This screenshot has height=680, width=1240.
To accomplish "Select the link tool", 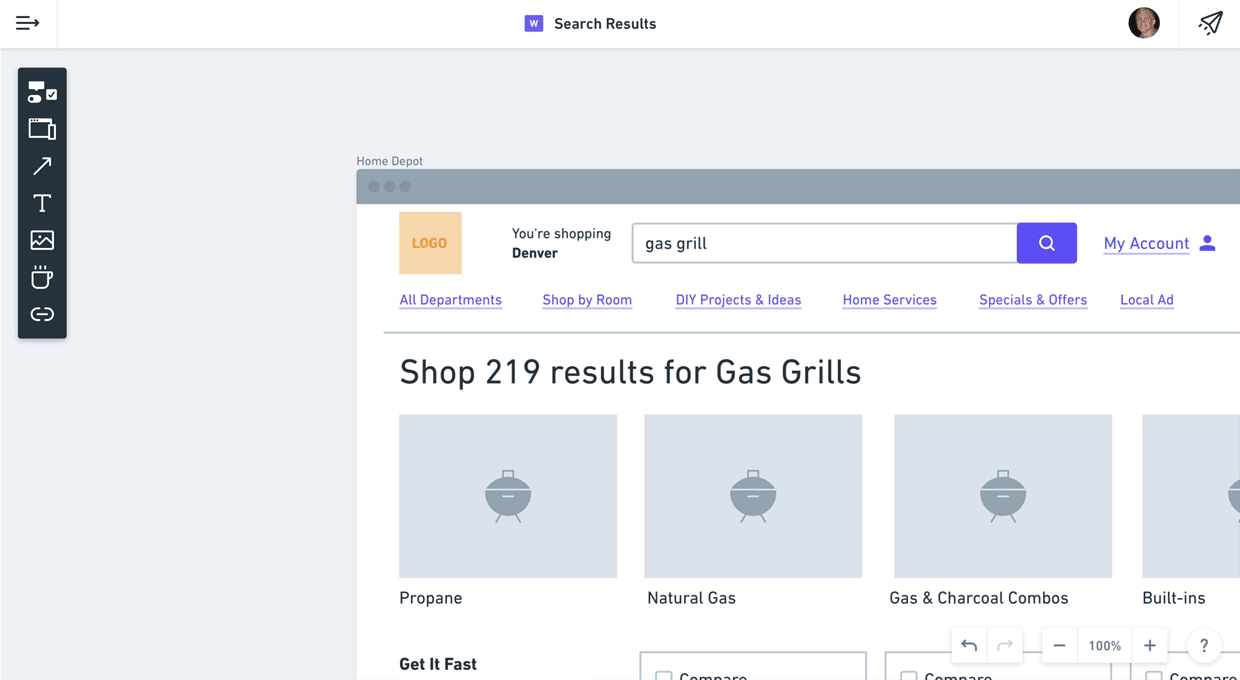I will click(42, 314).
